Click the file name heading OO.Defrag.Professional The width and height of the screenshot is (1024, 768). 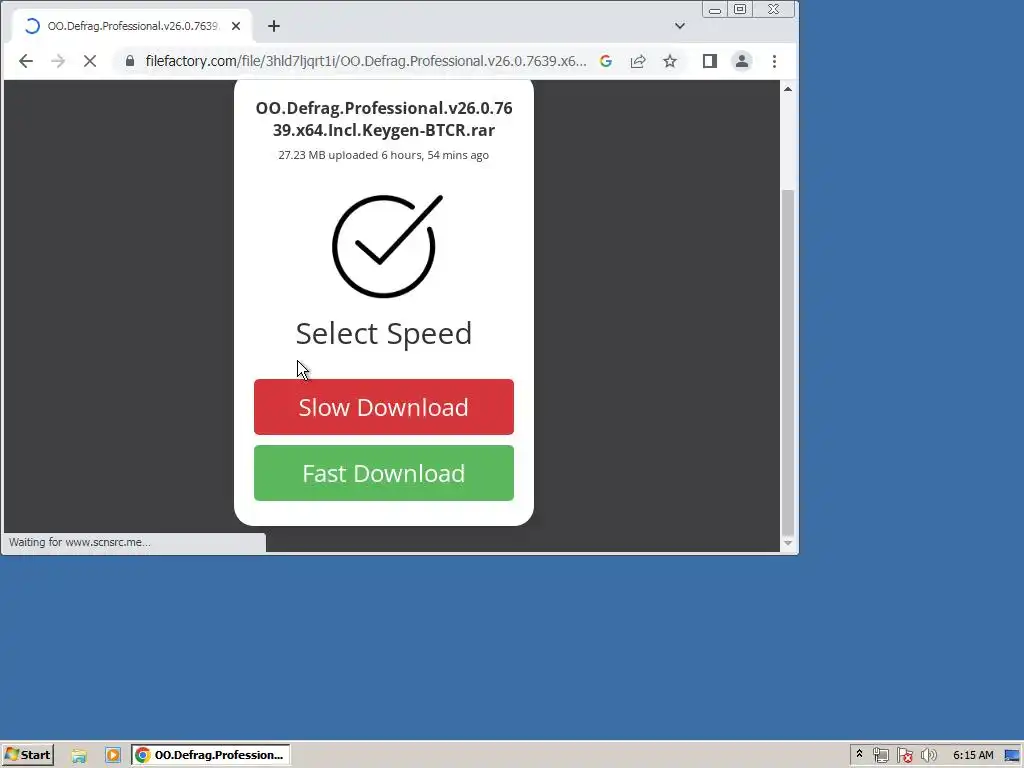tap(384, 119)
